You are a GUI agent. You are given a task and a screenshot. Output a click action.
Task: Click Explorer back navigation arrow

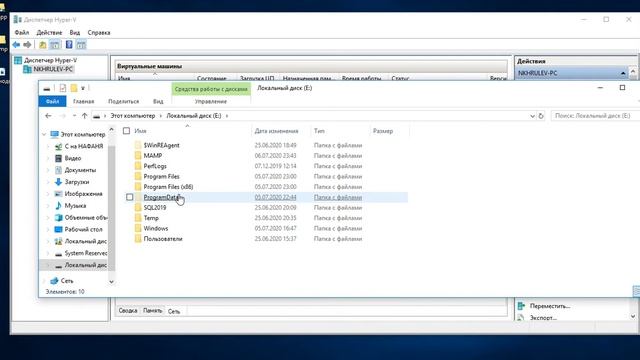click(48, 116)
